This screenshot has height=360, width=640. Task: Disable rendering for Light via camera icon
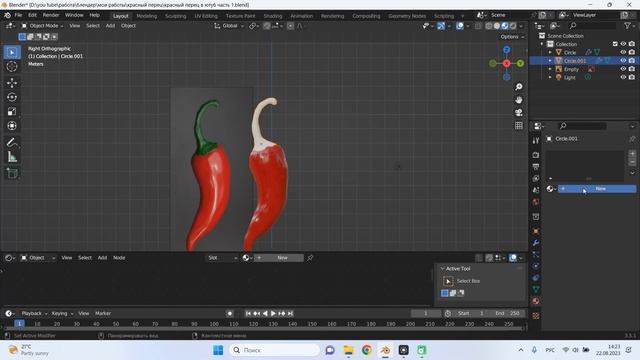click(632, 77)
